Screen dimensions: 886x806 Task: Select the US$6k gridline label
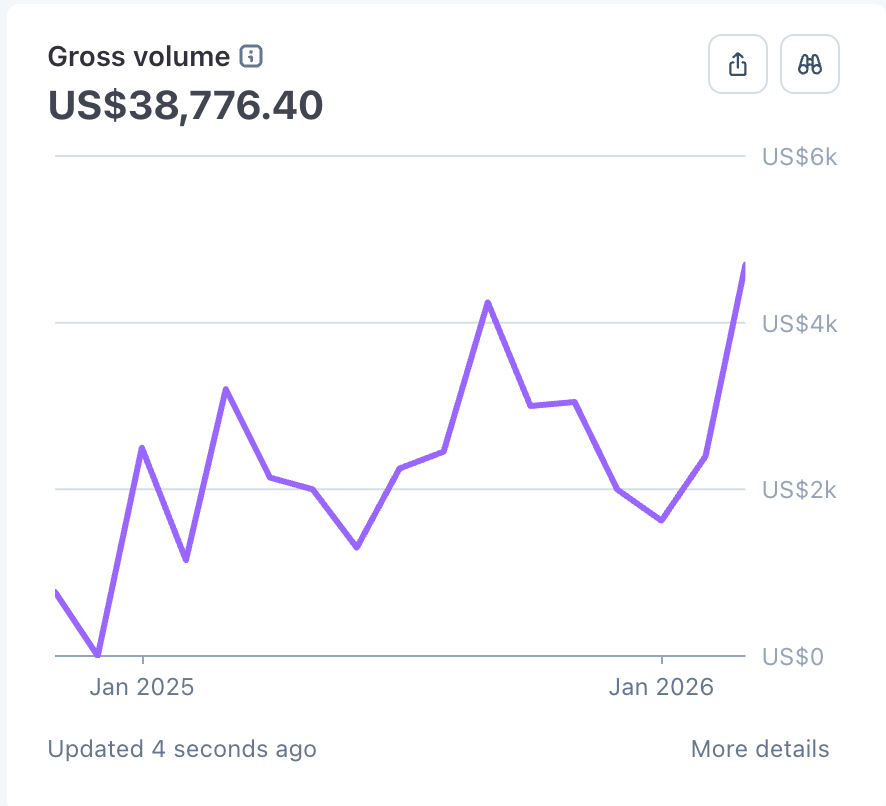click(x=800, y=157)
